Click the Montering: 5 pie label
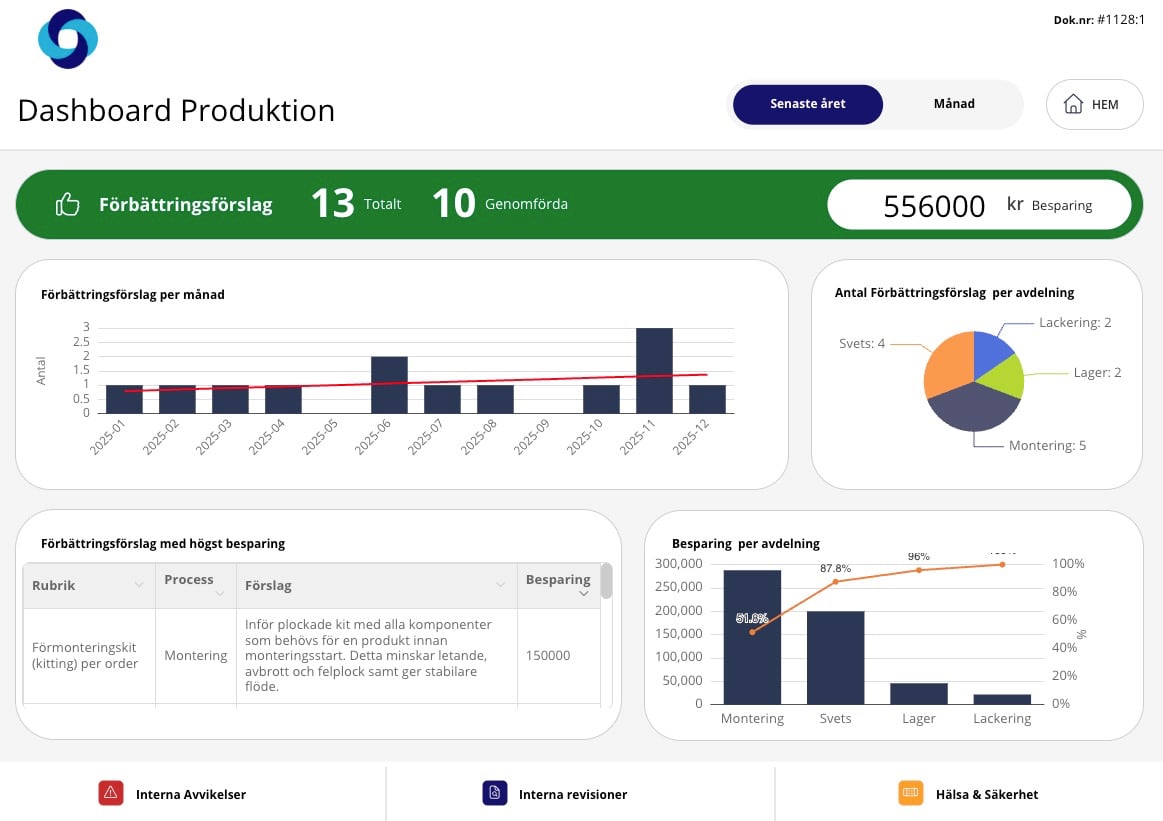This screenshot has height=821, width=1163. pos(1047,445)
